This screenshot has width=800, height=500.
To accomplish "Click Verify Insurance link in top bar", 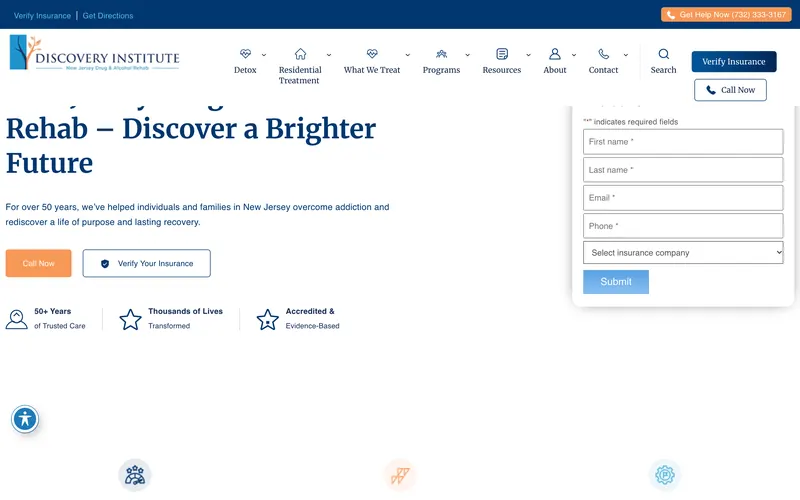I will coord(42,16).
